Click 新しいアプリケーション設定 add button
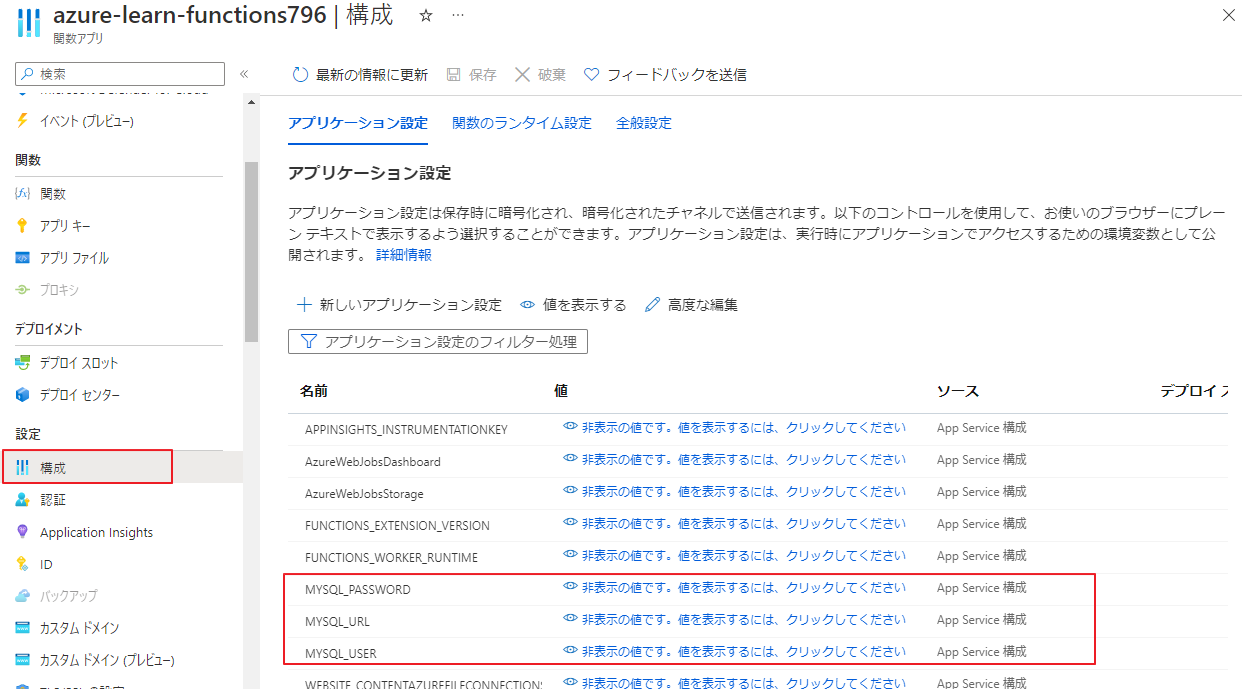The height and width of the screenshot is (689, 1242). click(399, 305)
